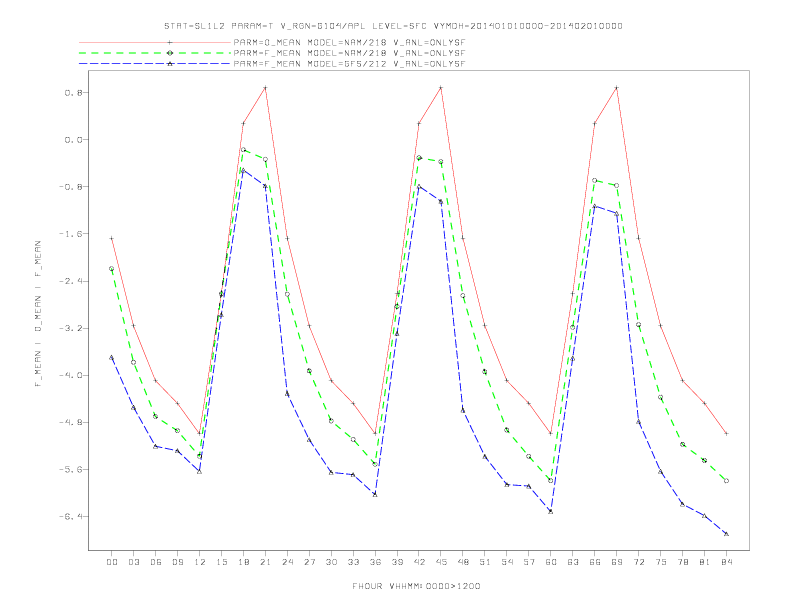Click the x-axis tick label 81
The width and height of the screenshot is (792, 612).
click(x=705, y=562)
